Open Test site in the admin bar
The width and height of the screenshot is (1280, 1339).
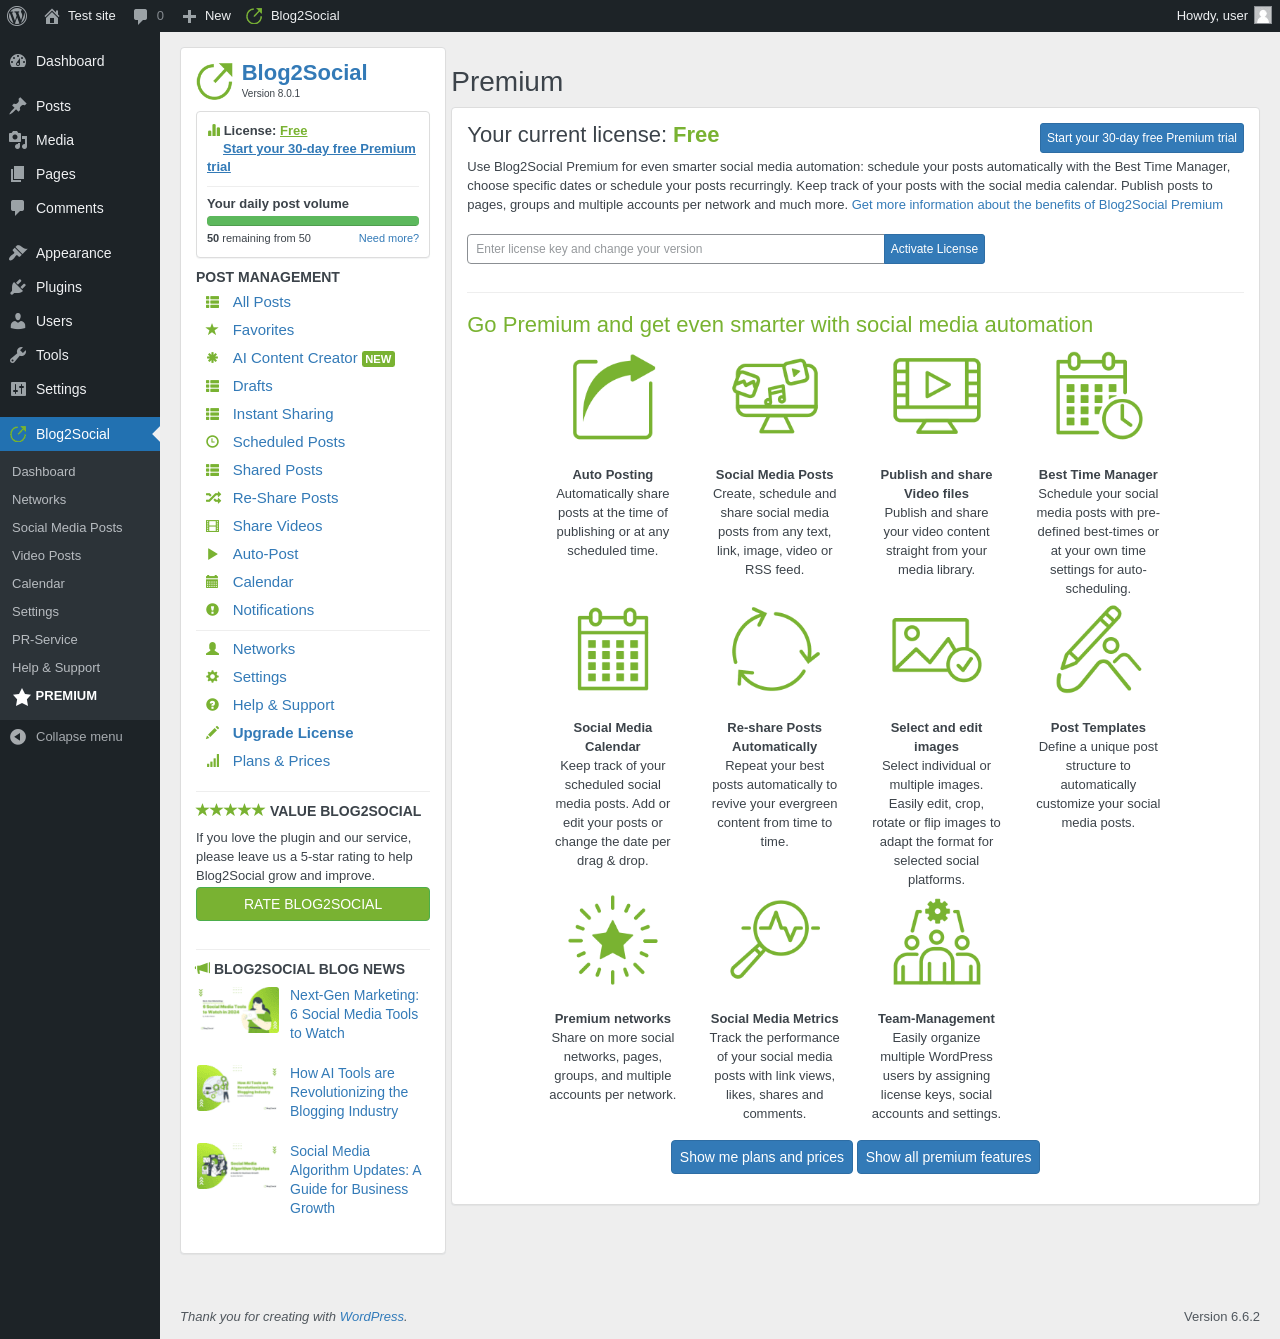80,16
